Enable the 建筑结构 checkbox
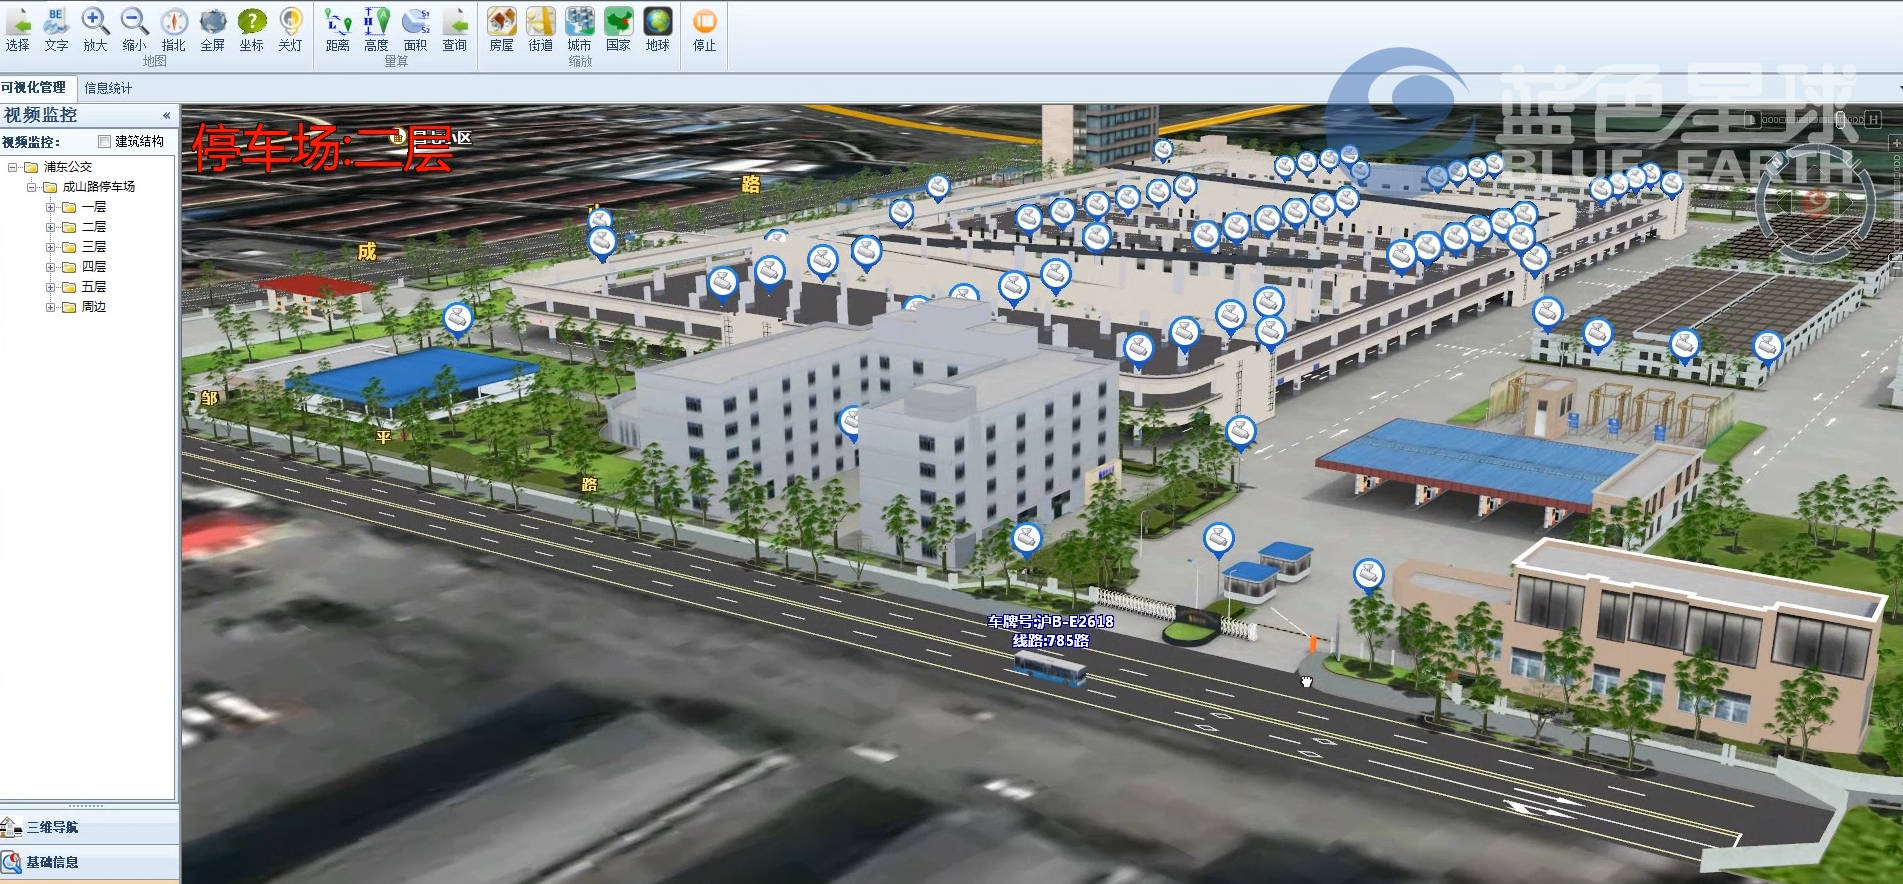The image size is (1903, 884). click(104, 142)
